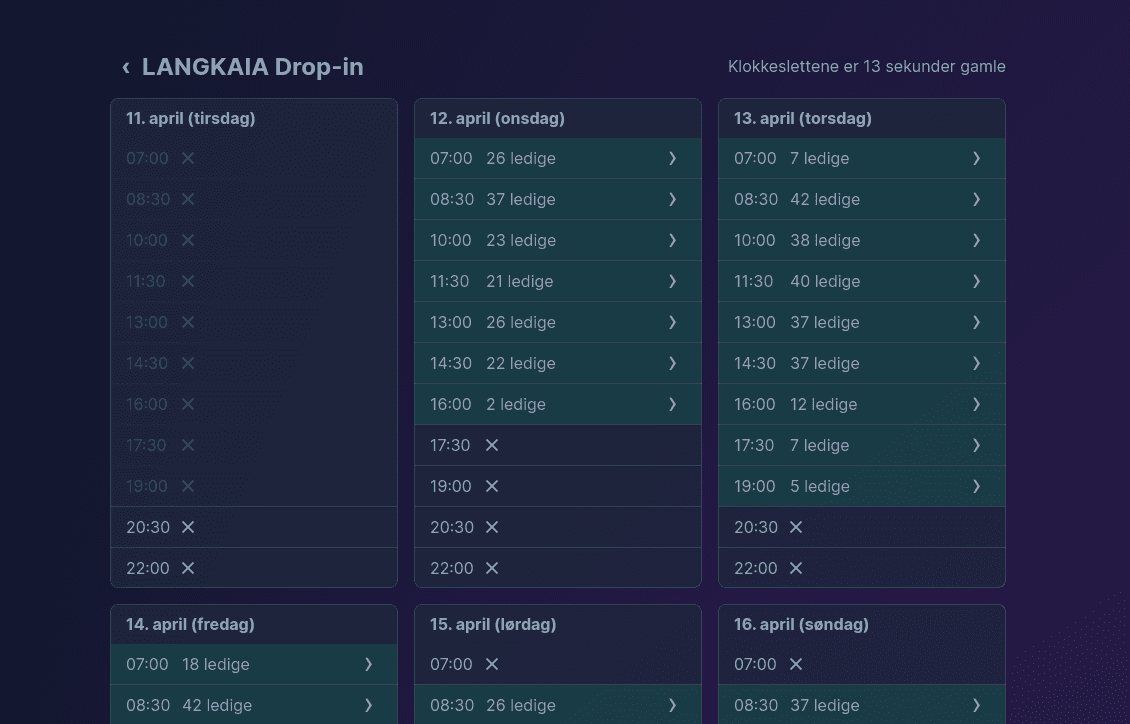Click the X icon on 13. april 22:00
This screenshot has width=1130, height=724.
click(x=796, y=569)
